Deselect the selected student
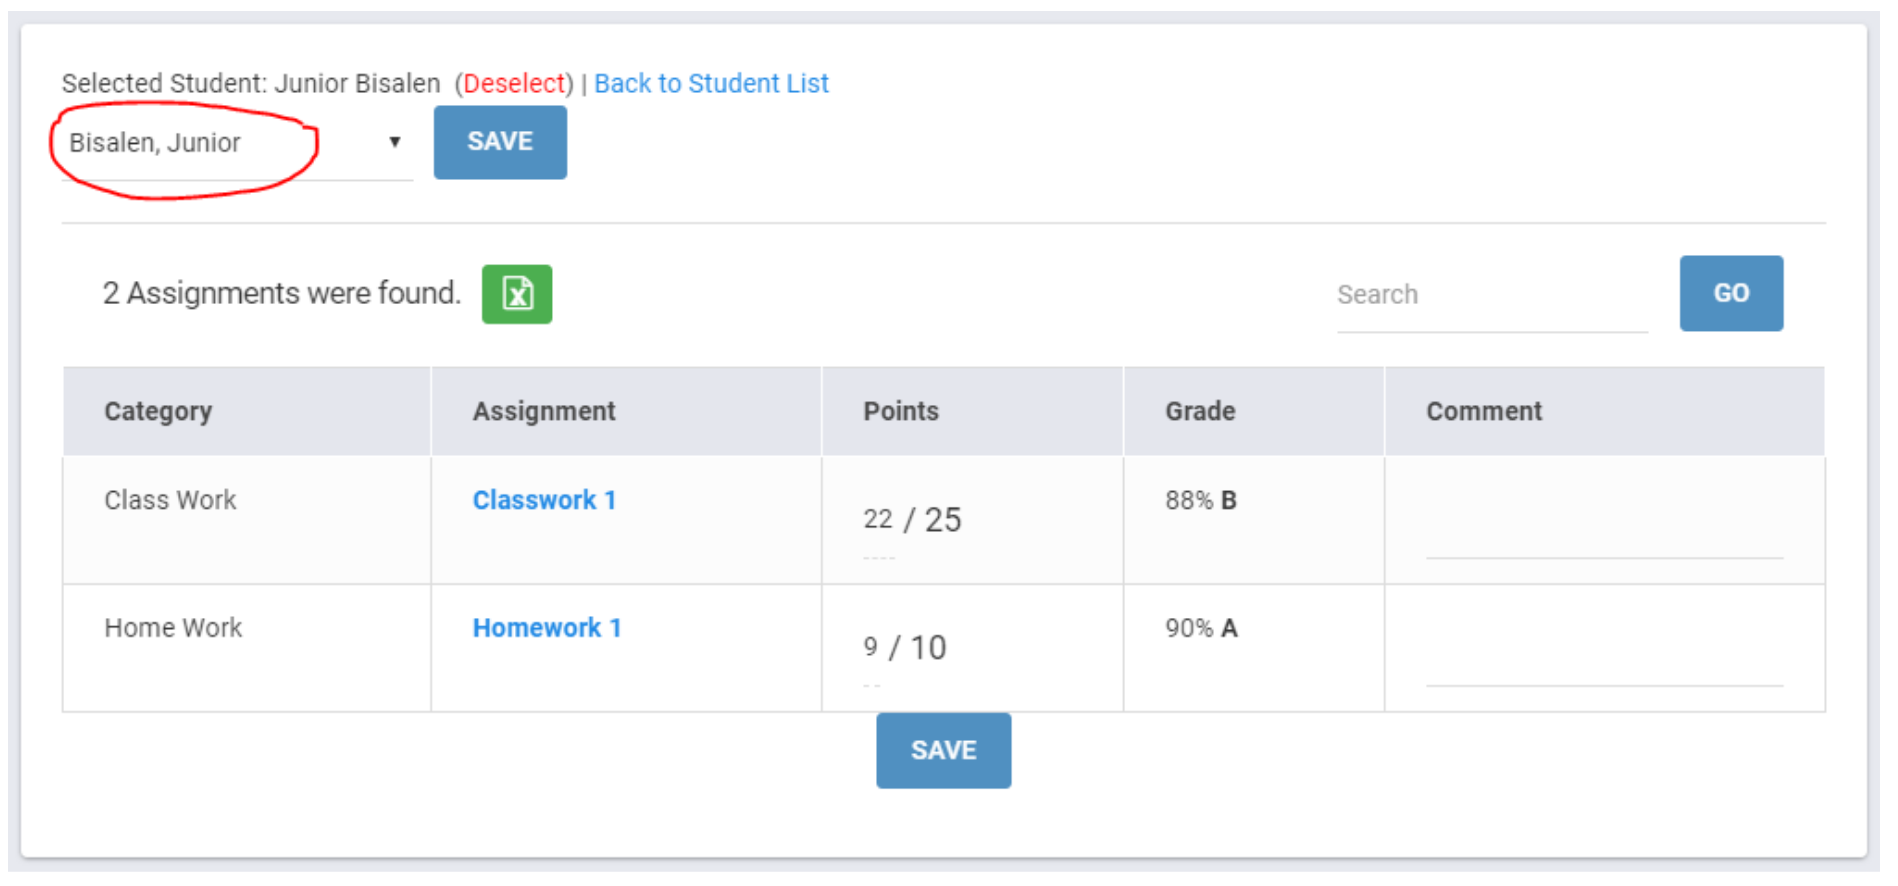 click(x=514, y=84)
